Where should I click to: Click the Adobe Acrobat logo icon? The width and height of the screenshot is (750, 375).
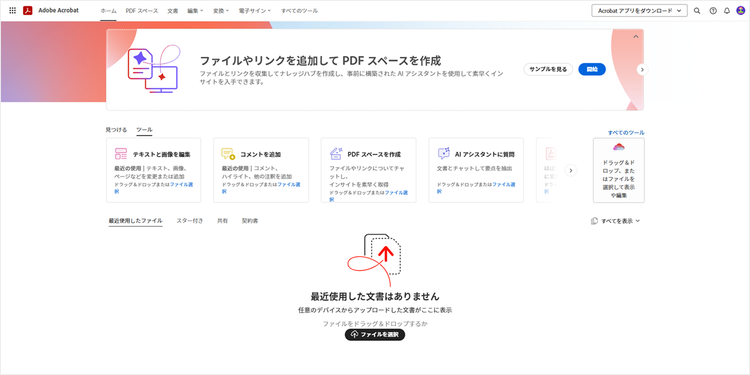27,11
